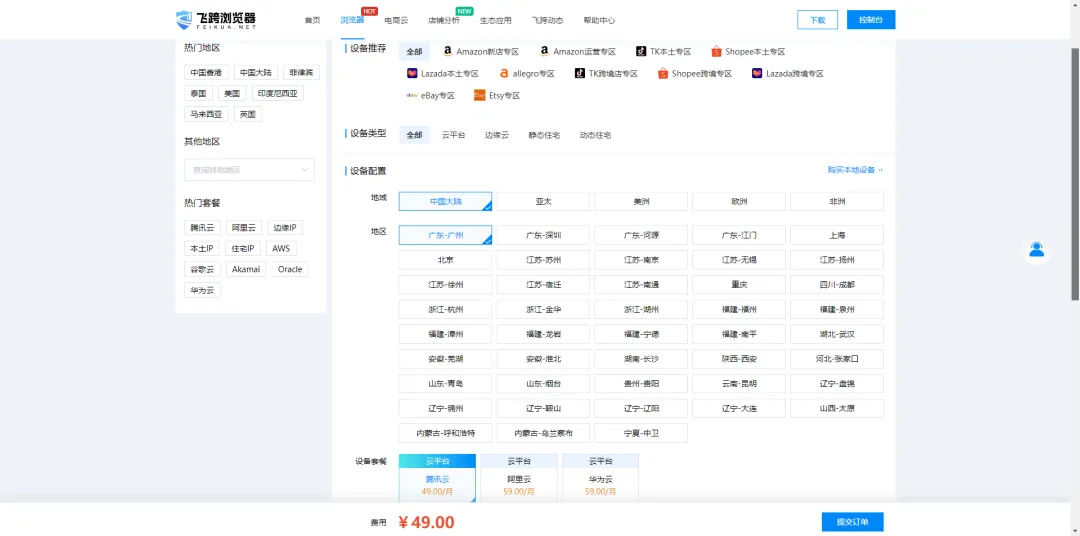The height and width of the screenshot is (536, 1080).
Task: Open 浏览器 navigation item
Action: [352, 20]
